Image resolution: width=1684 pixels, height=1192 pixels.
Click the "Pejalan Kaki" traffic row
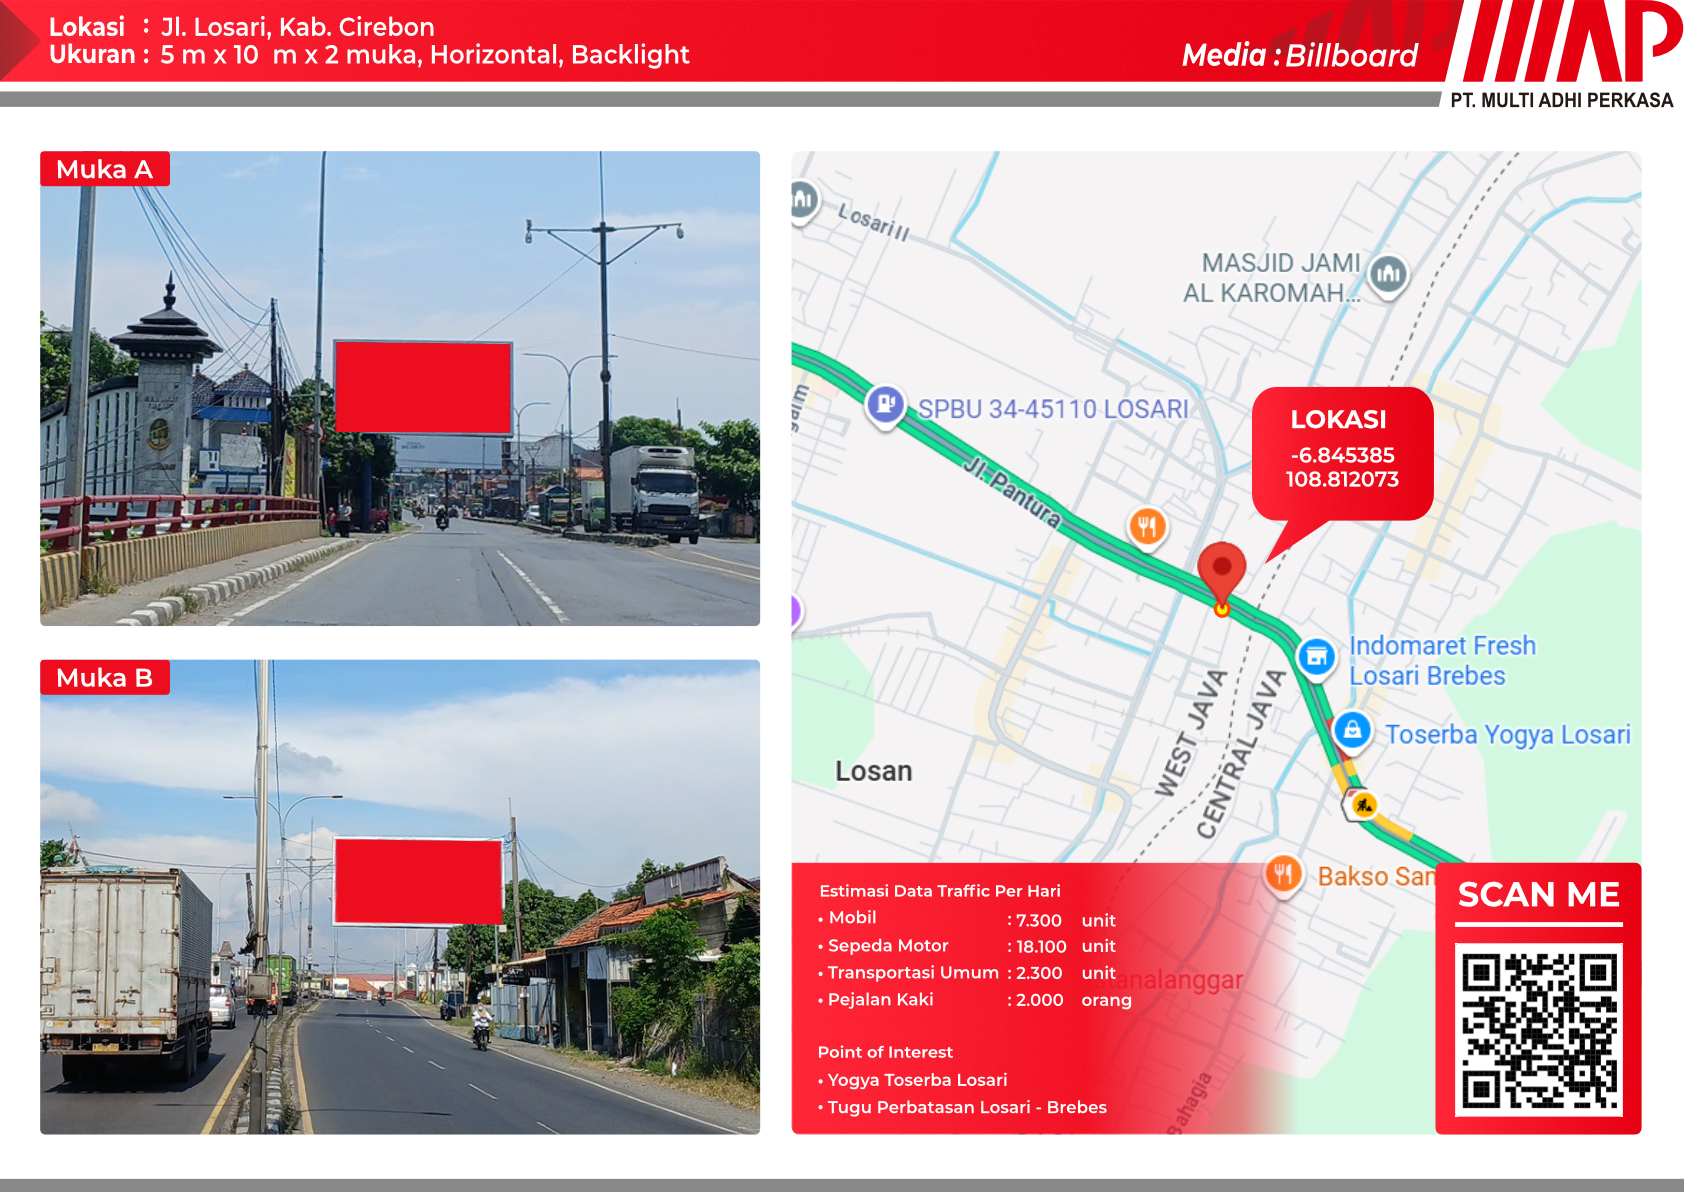click(x=975, y=1000)
